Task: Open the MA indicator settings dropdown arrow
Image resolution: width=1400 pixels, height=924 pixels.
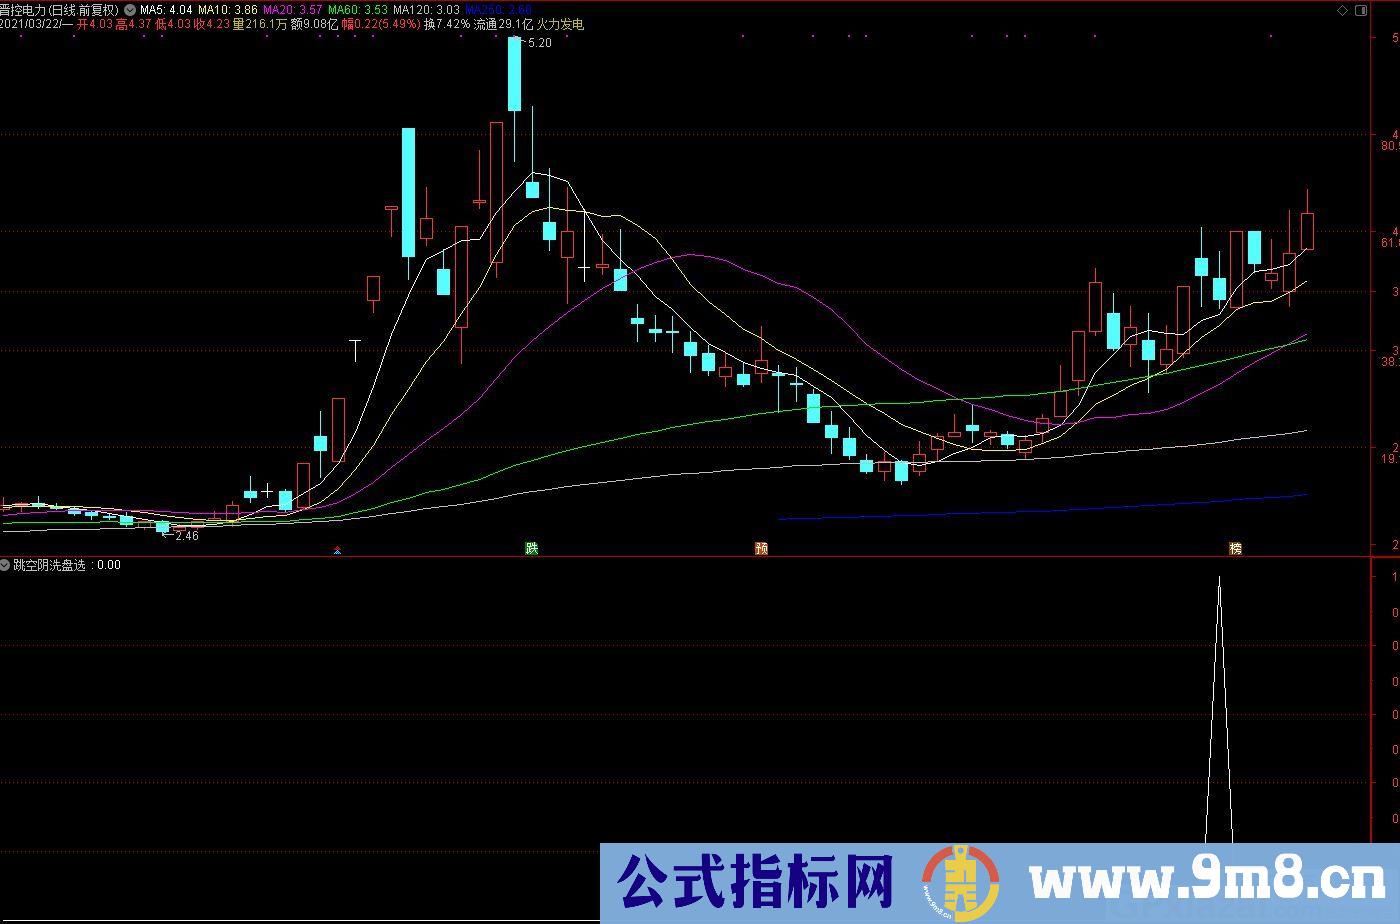Action: coord(129,10)
